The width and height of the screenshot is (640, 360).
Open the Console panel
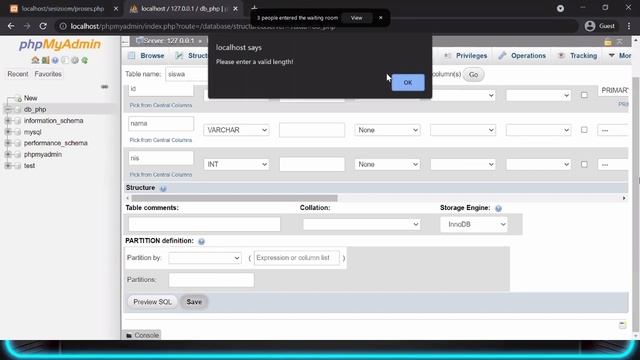click(x=142, y=335)
